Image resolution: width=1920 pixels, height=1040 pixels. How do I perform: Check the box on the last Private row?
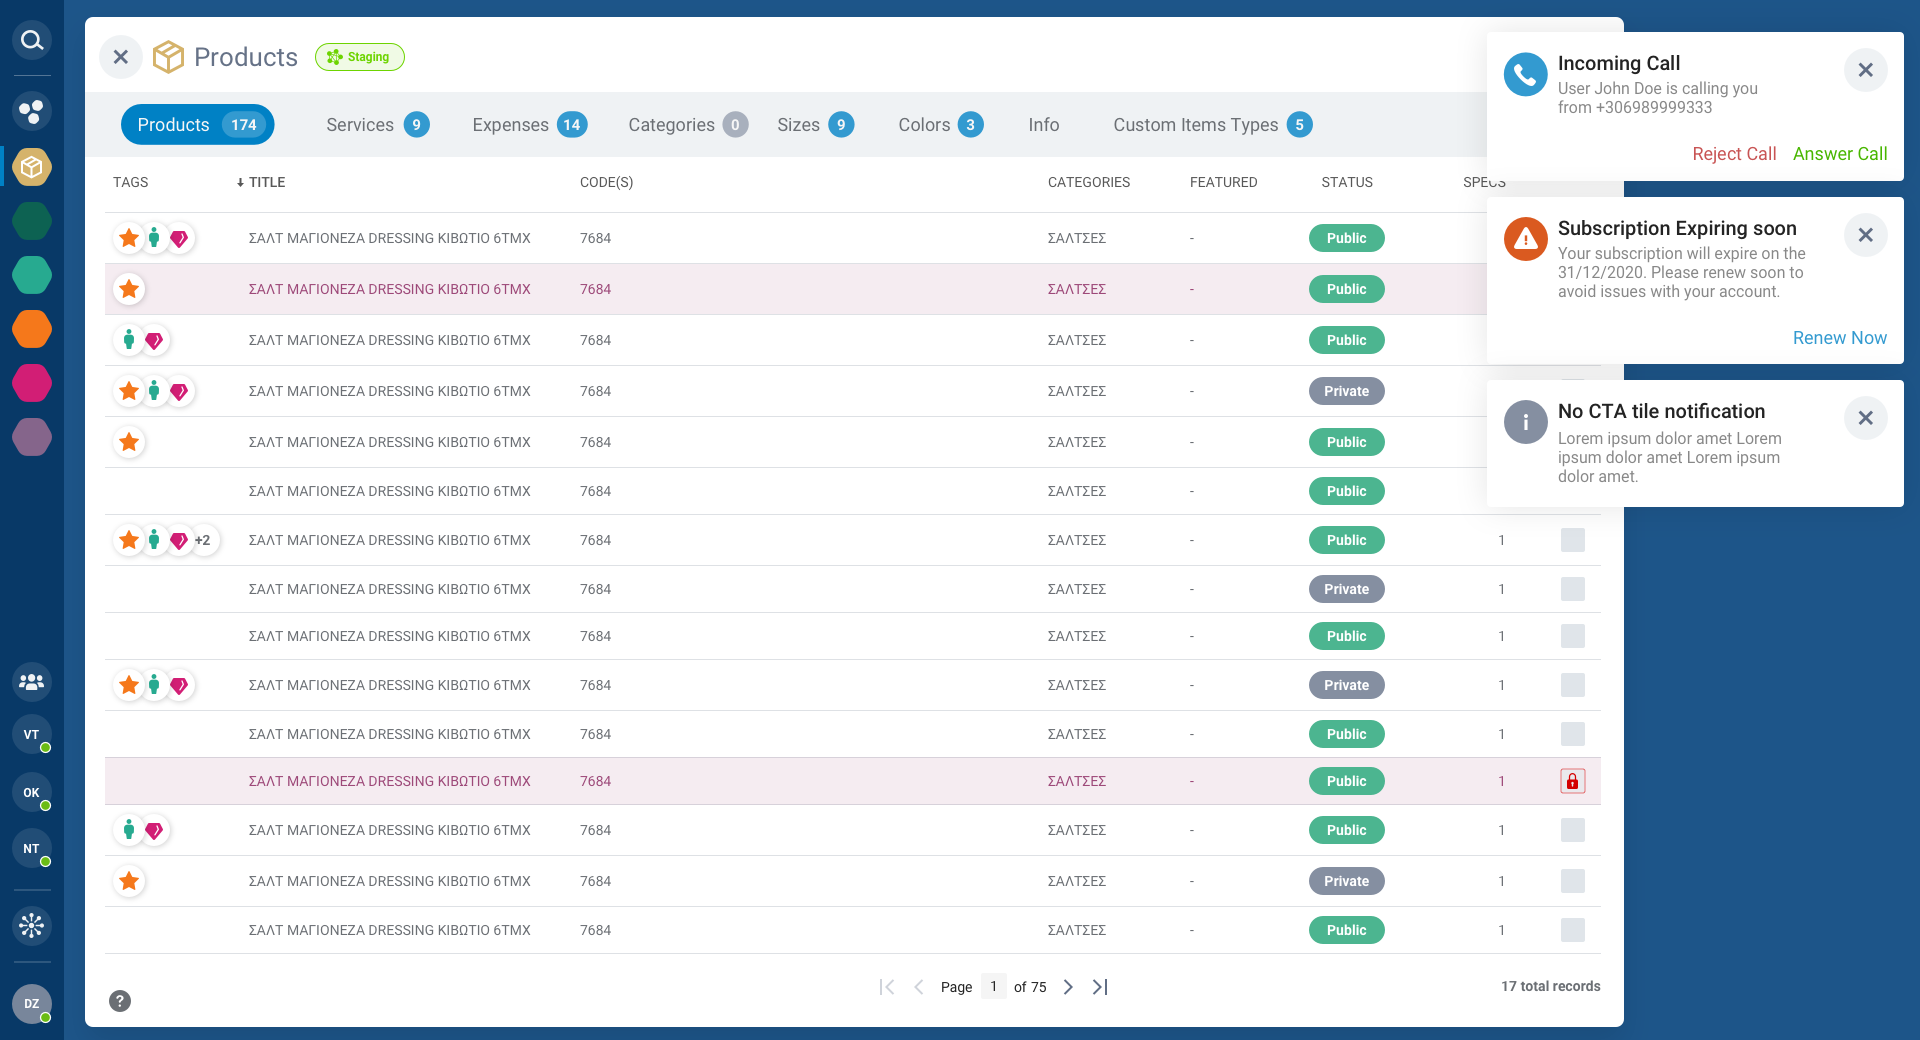point(1572,881)
